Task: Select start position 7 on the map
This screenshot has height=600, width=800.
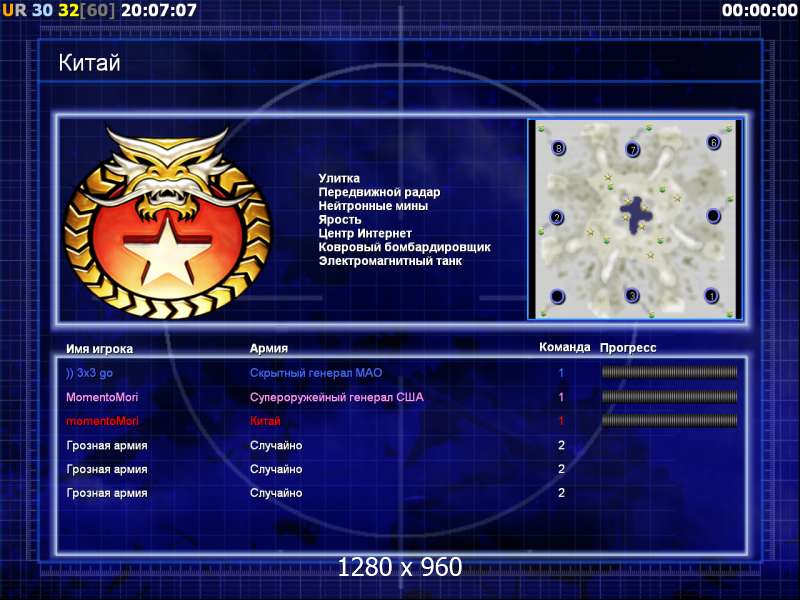Action: pos(633,149)
